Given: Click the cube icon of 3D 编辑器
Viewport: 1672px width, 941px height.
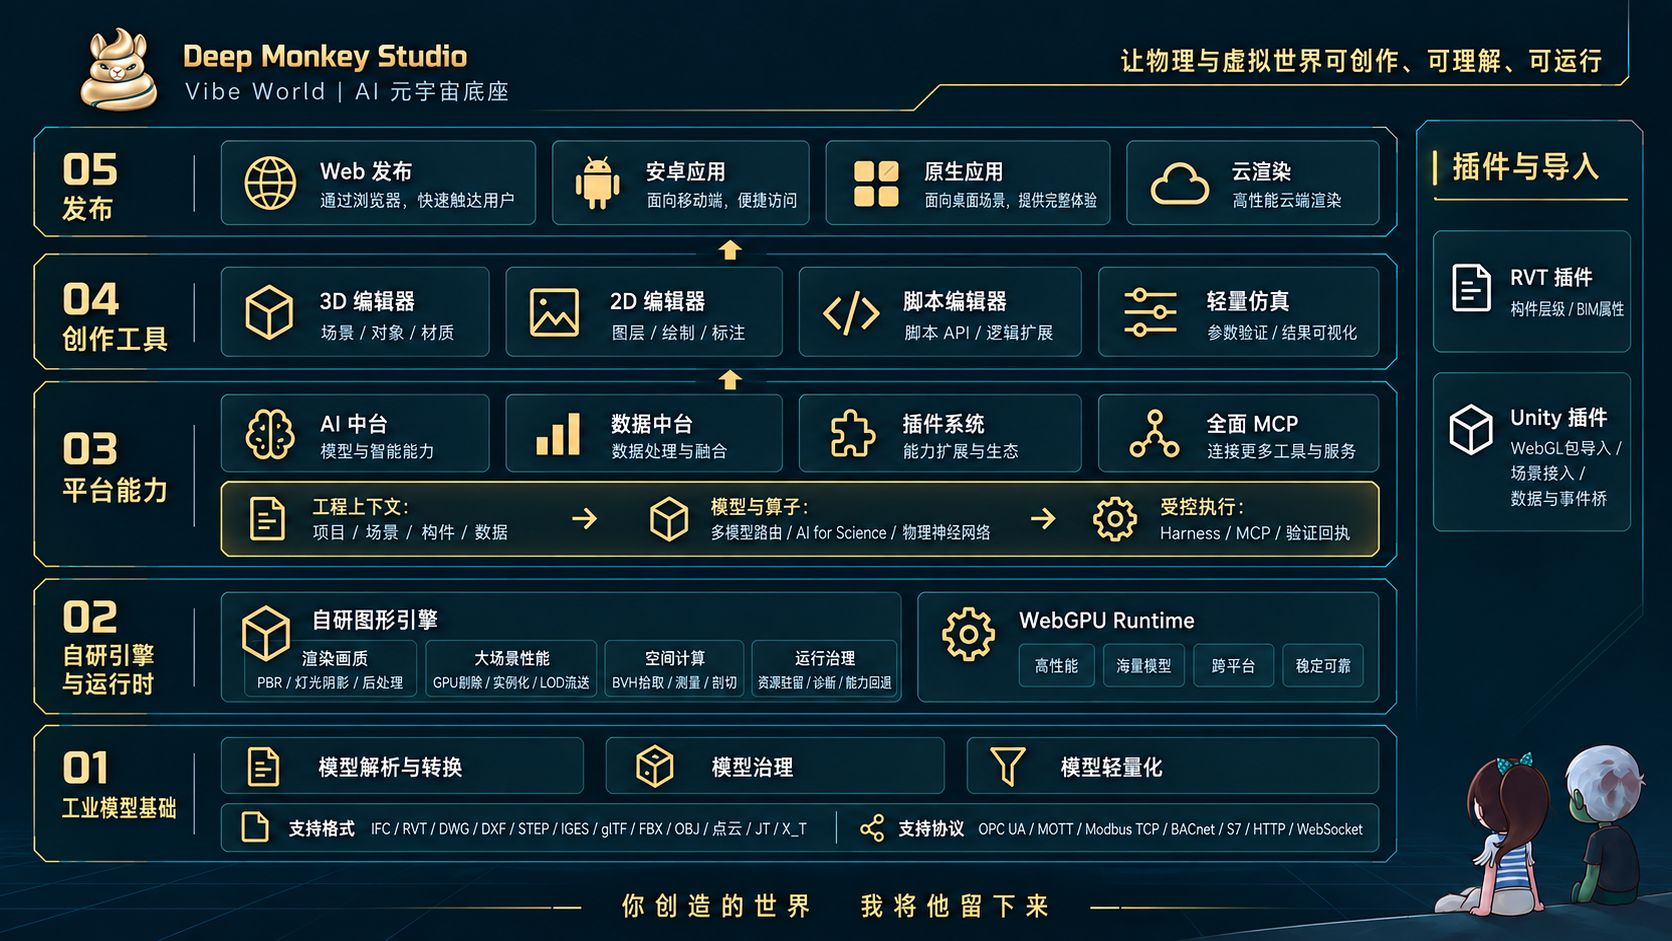Looking at the screenshot, I should coord(269,312).
